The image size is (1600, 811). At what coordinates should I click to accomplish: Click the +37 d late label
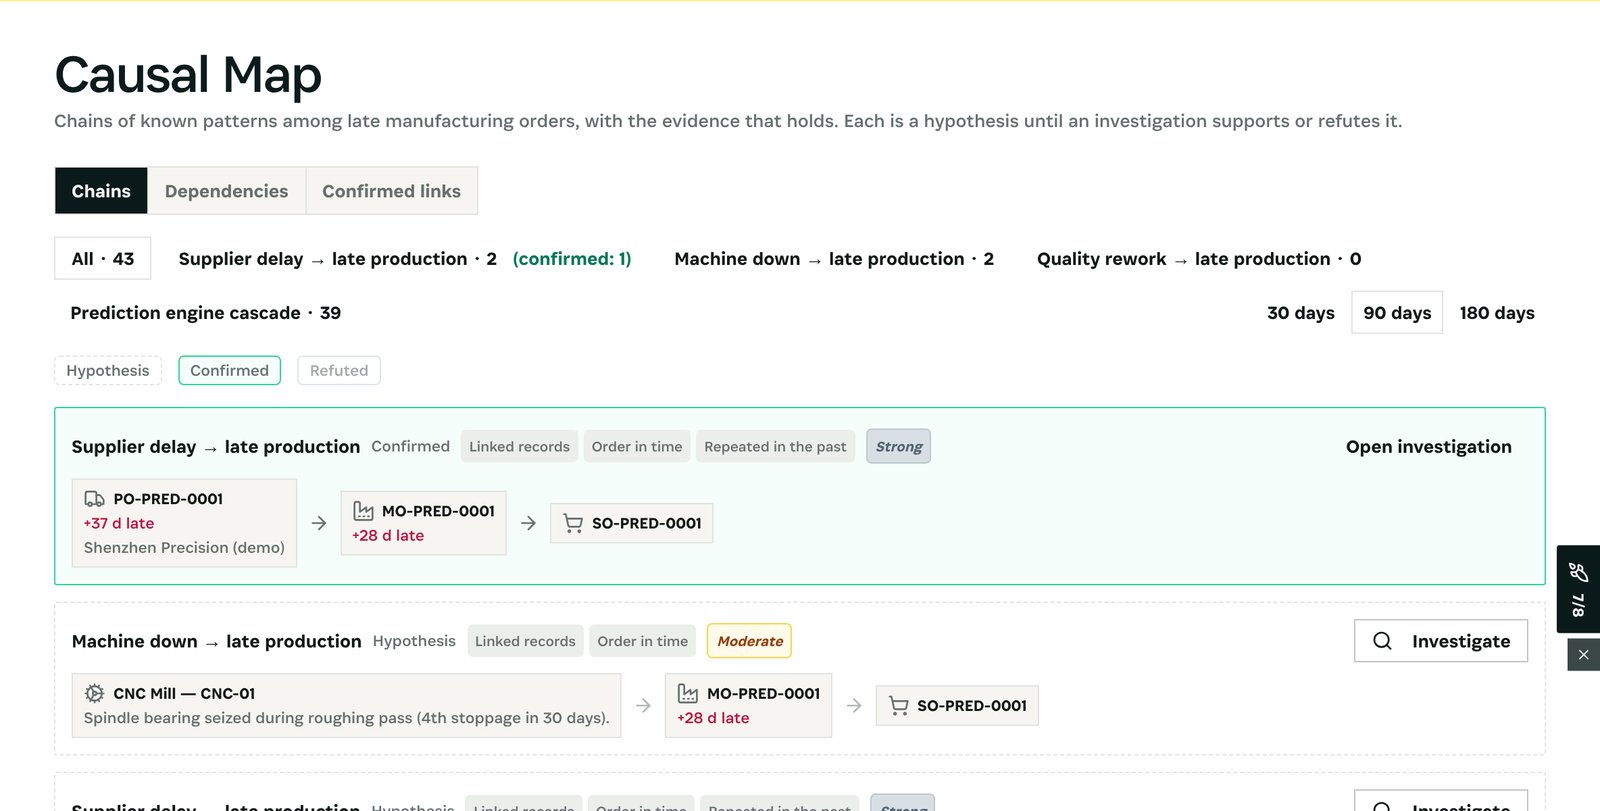[x=119, y=523]
